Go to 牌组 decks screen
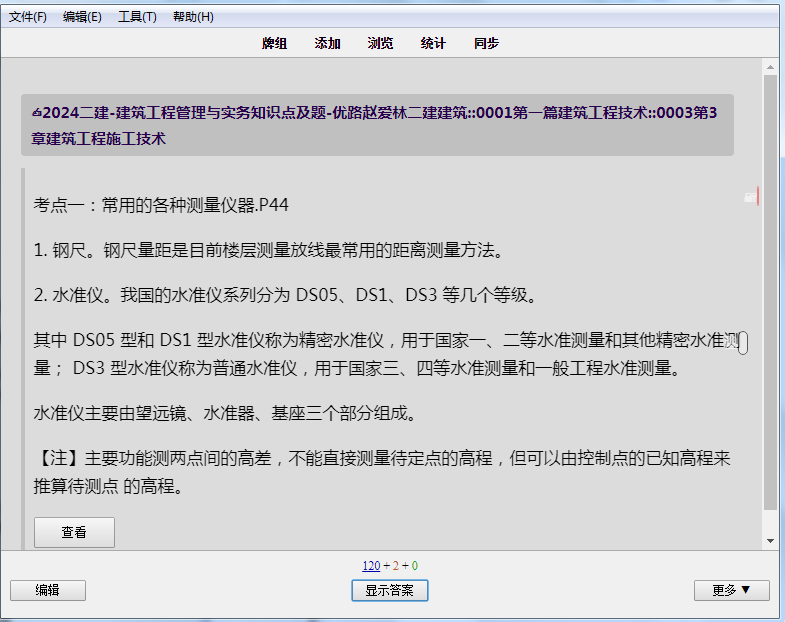 pos(274,44)
